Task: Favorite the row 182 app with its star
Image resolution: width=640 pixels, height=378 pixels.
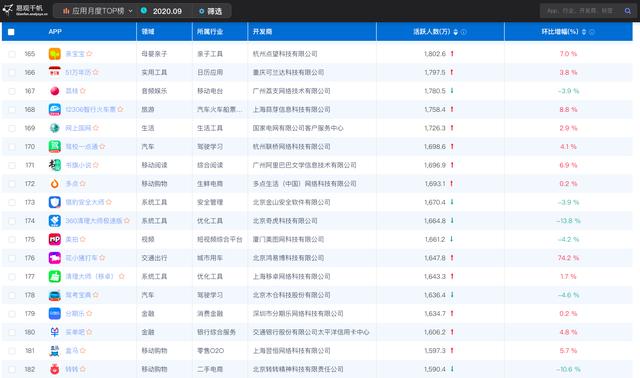Action: [83, 369]
